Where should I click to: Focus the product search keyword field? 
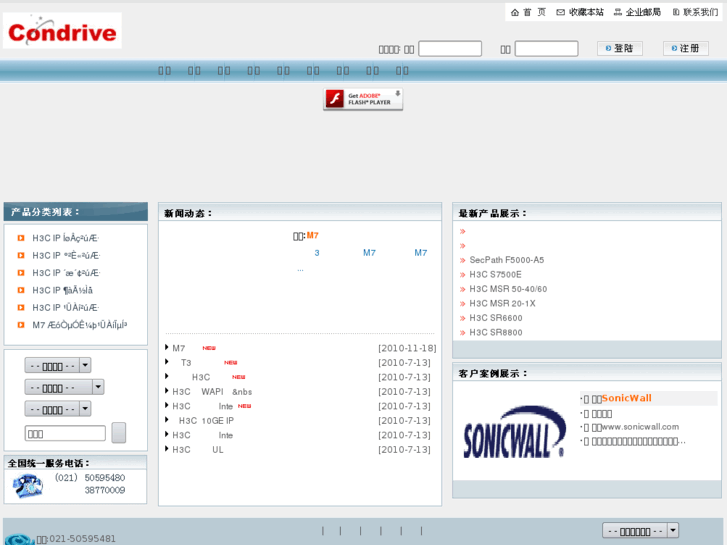coord(65,433)
